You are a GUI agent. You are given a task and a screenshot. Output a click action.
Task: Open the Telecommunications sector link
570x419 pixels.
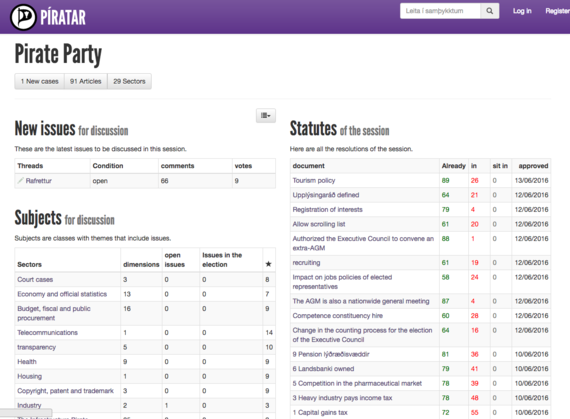48,333
